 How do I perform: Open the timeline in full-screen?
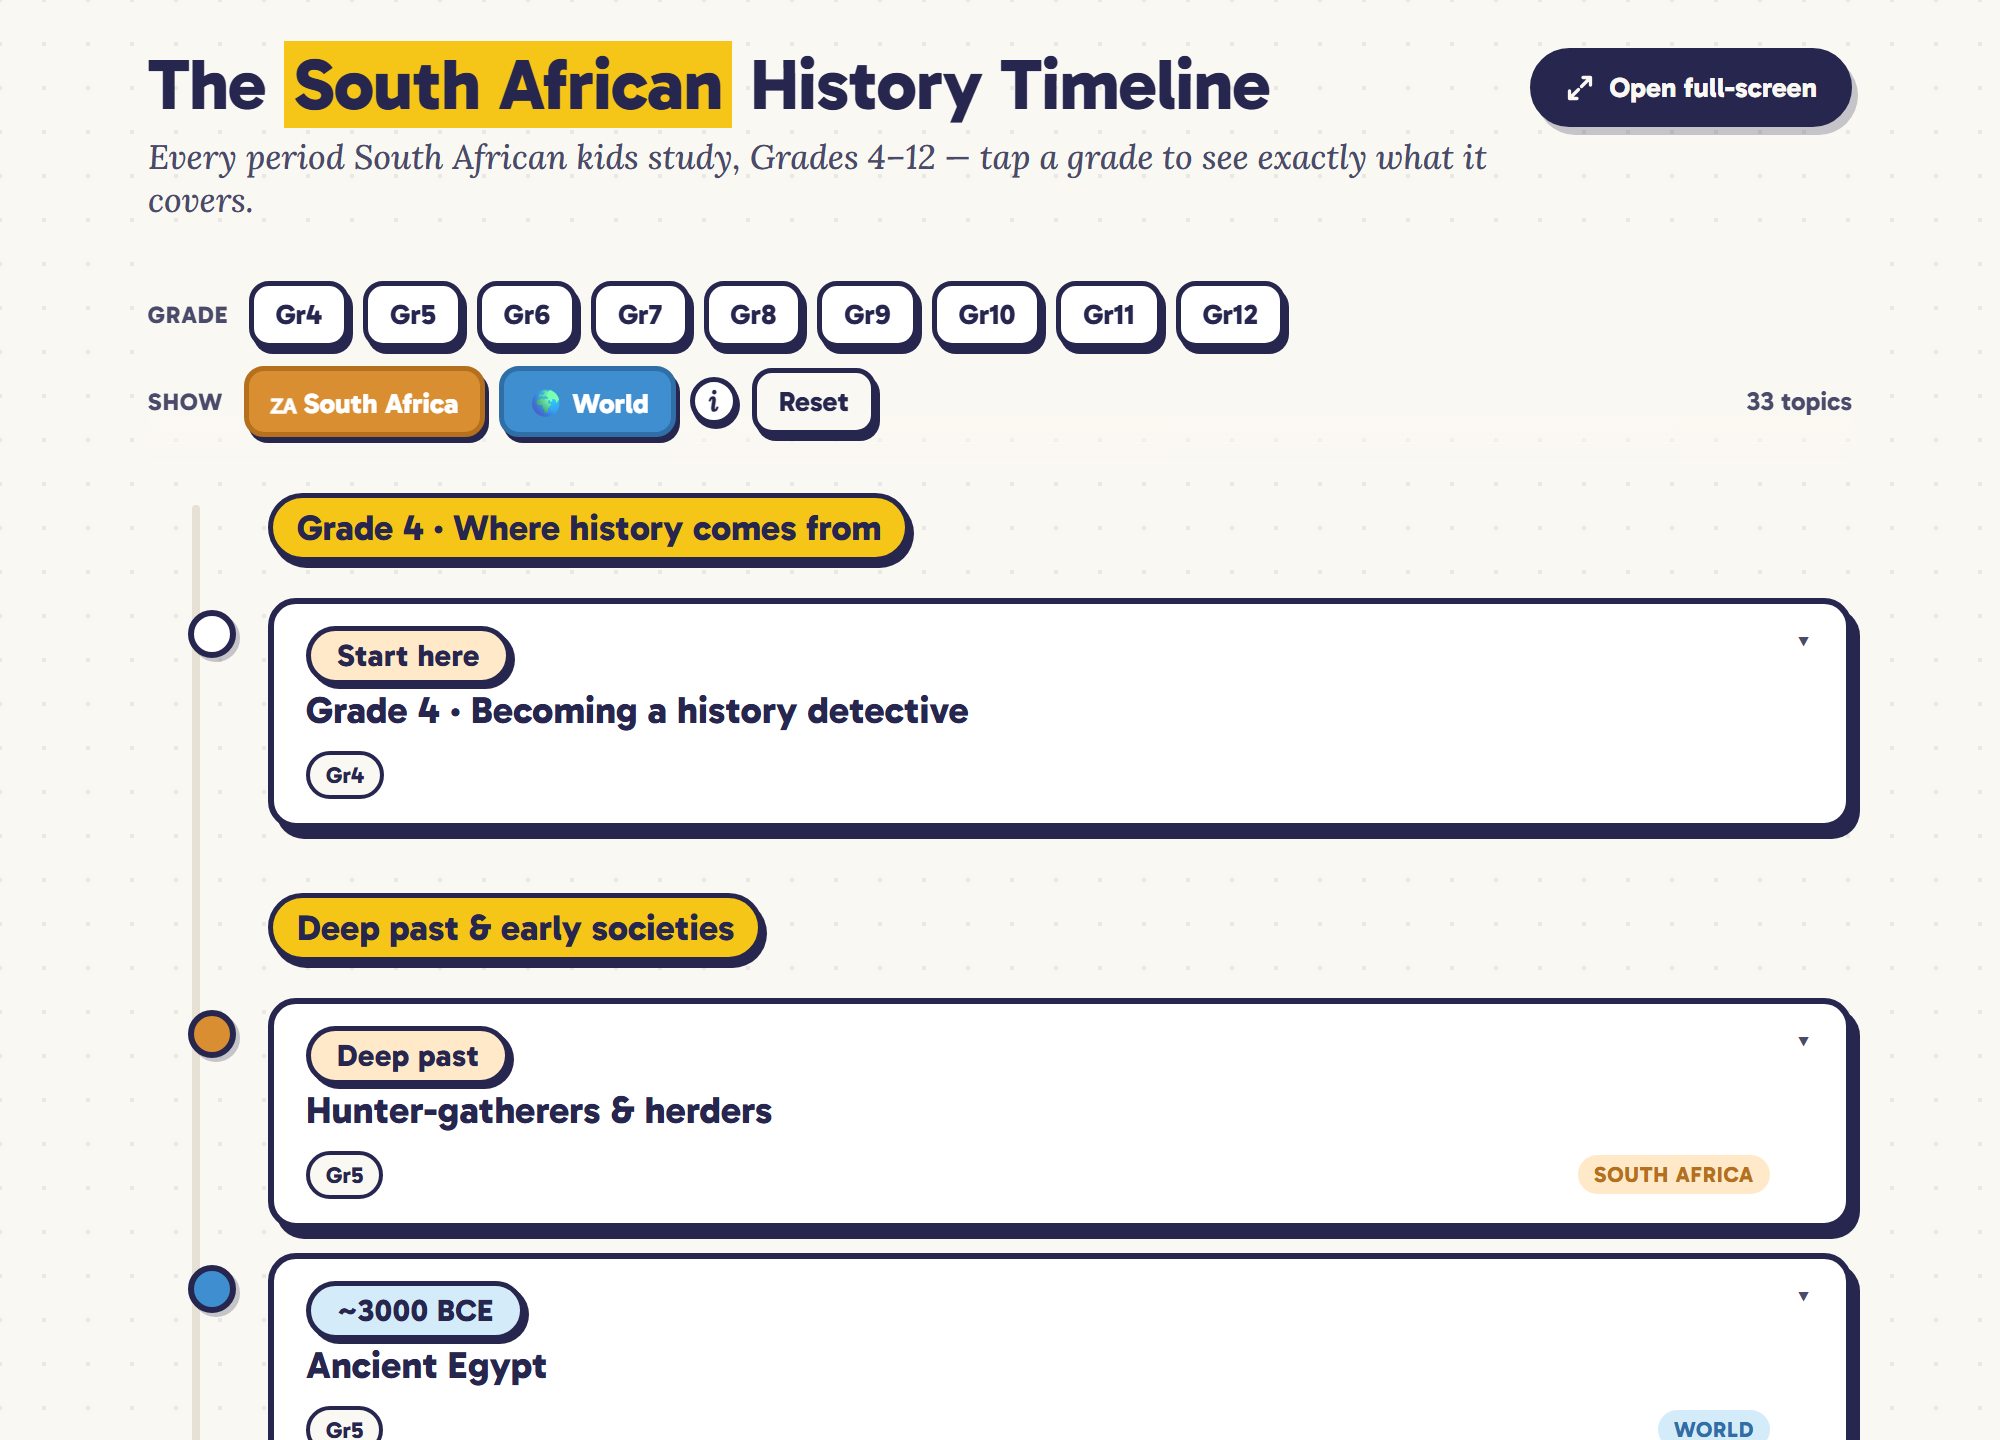1690,88
